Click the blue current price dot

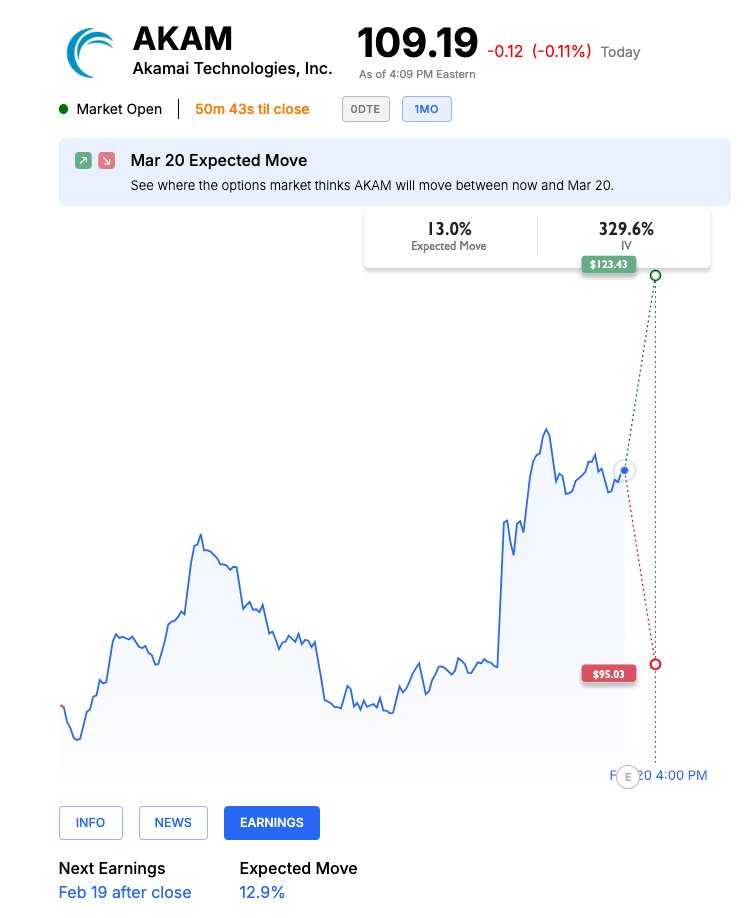(624, 470)
